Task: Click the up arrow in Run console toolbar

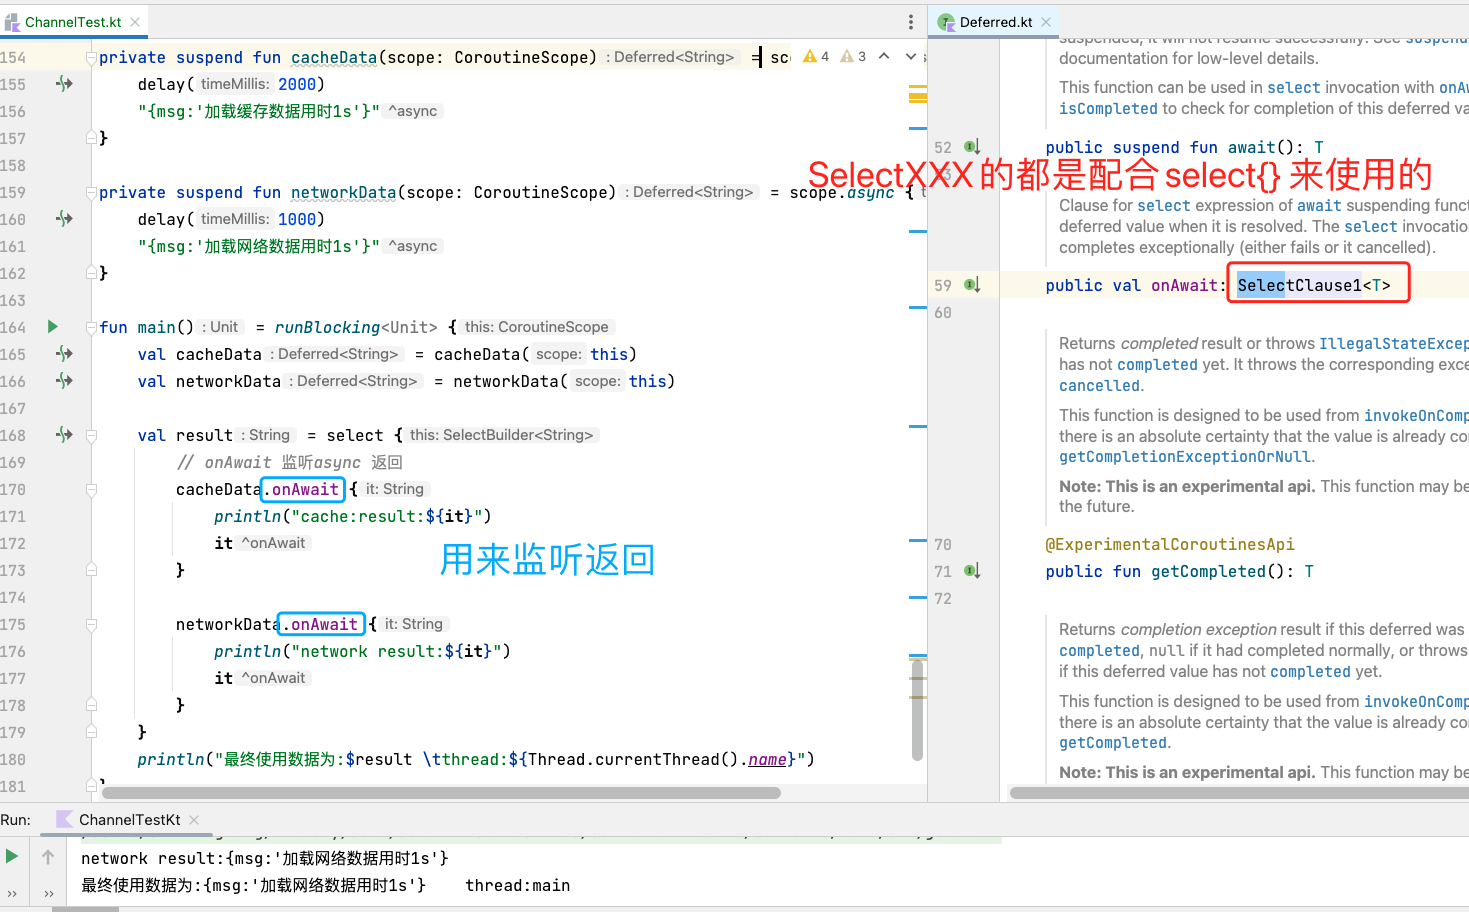Action: tap(48, 857)
